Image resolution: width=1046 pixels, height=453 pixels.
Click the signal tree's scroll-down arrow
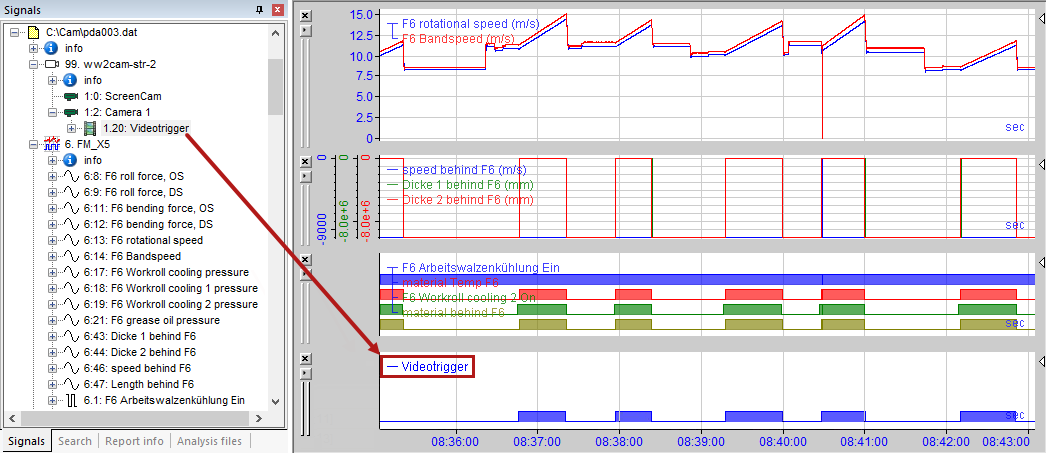[x=276, y=401]
